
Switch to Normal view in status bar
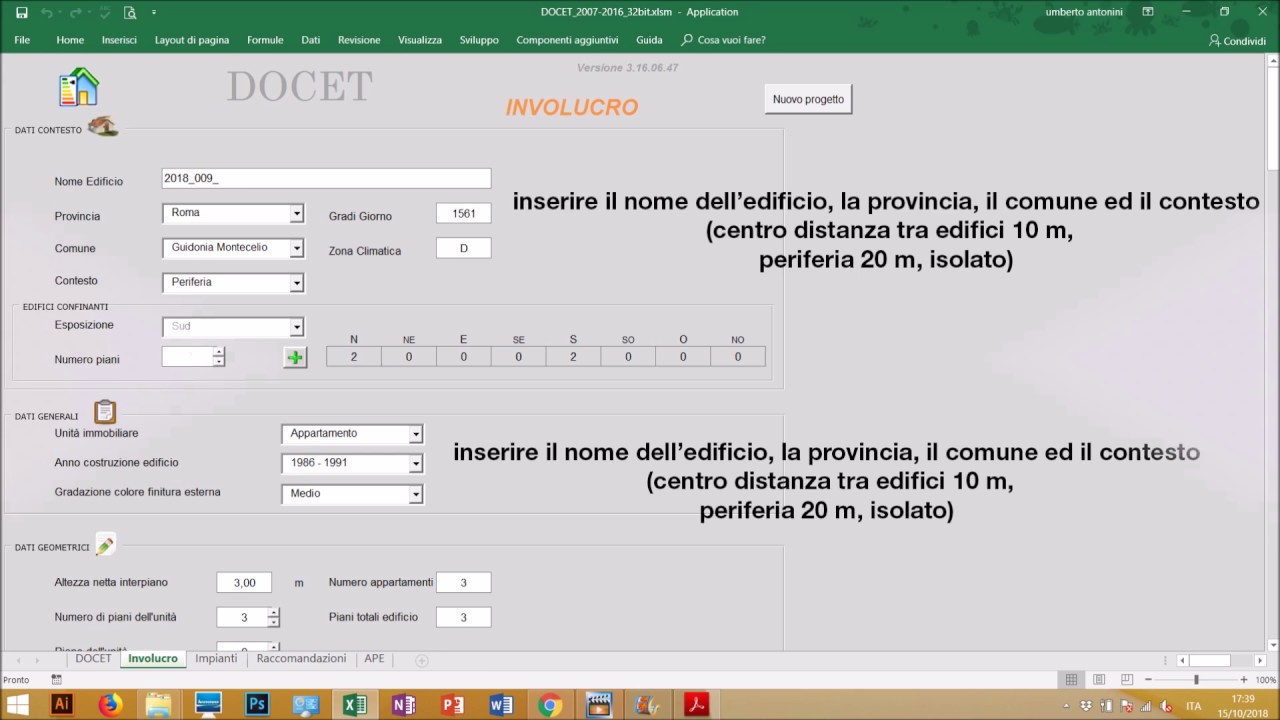[1071, 679]
